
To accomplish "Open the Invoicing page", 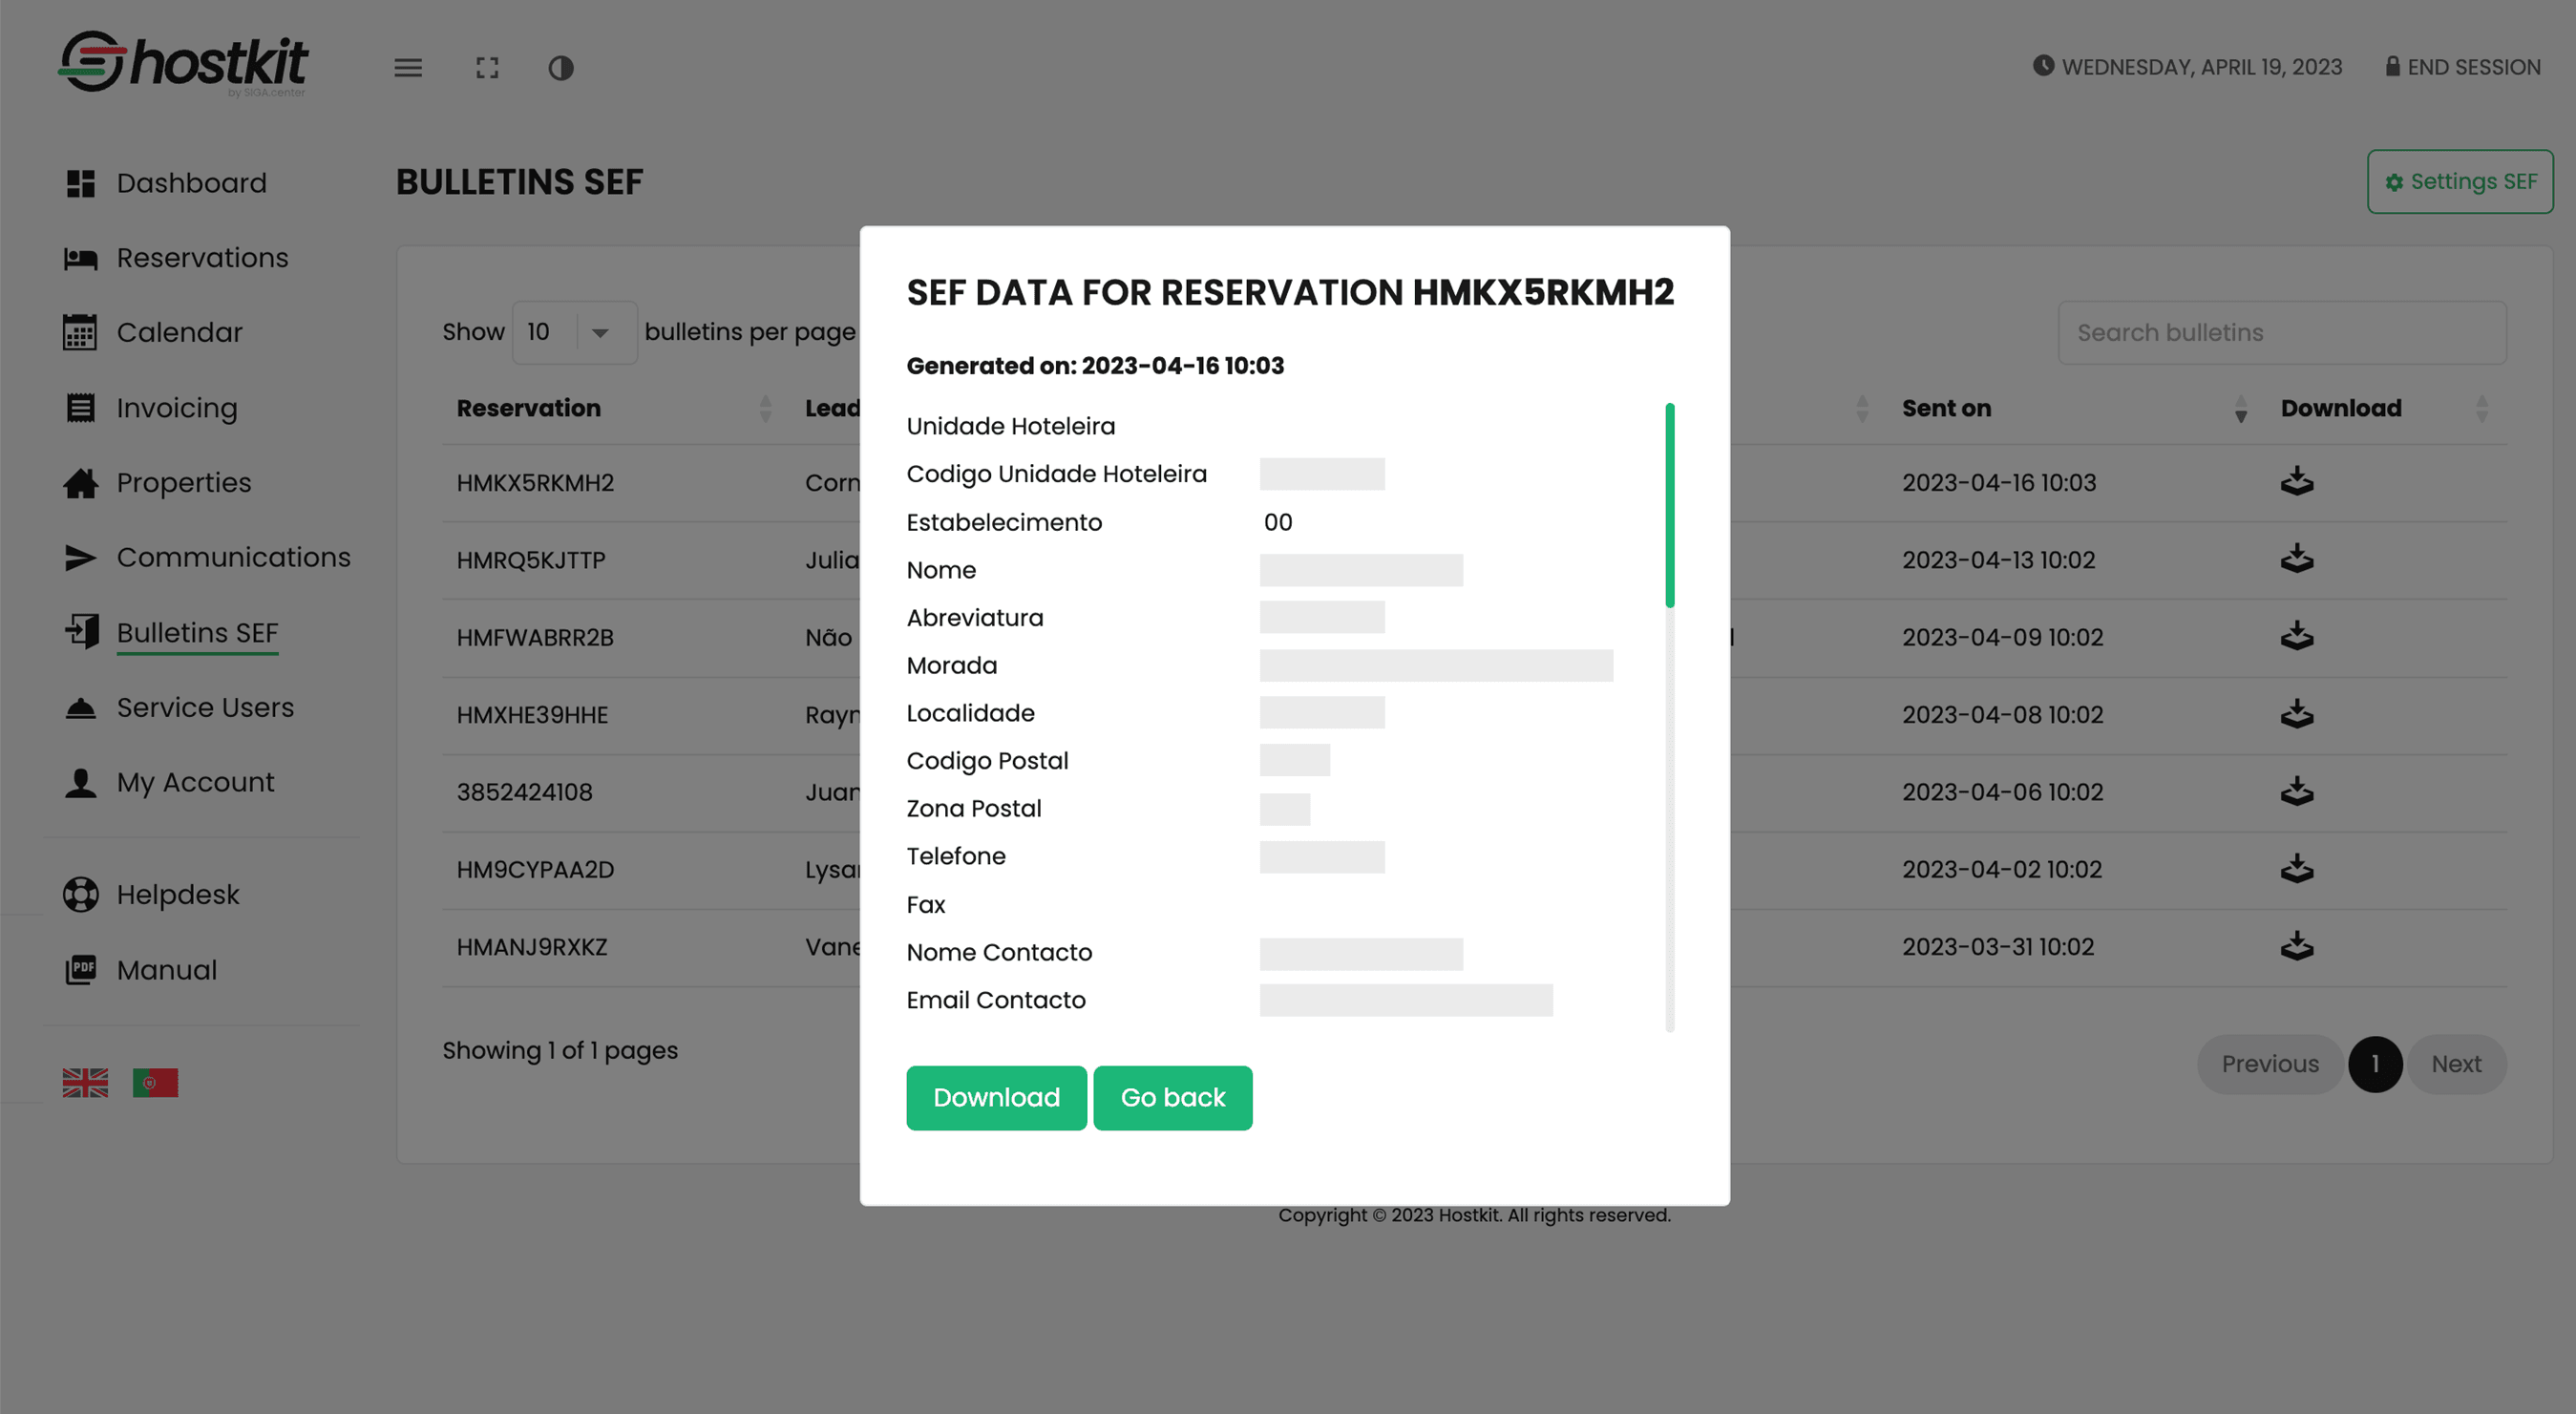I will (177, 407).
